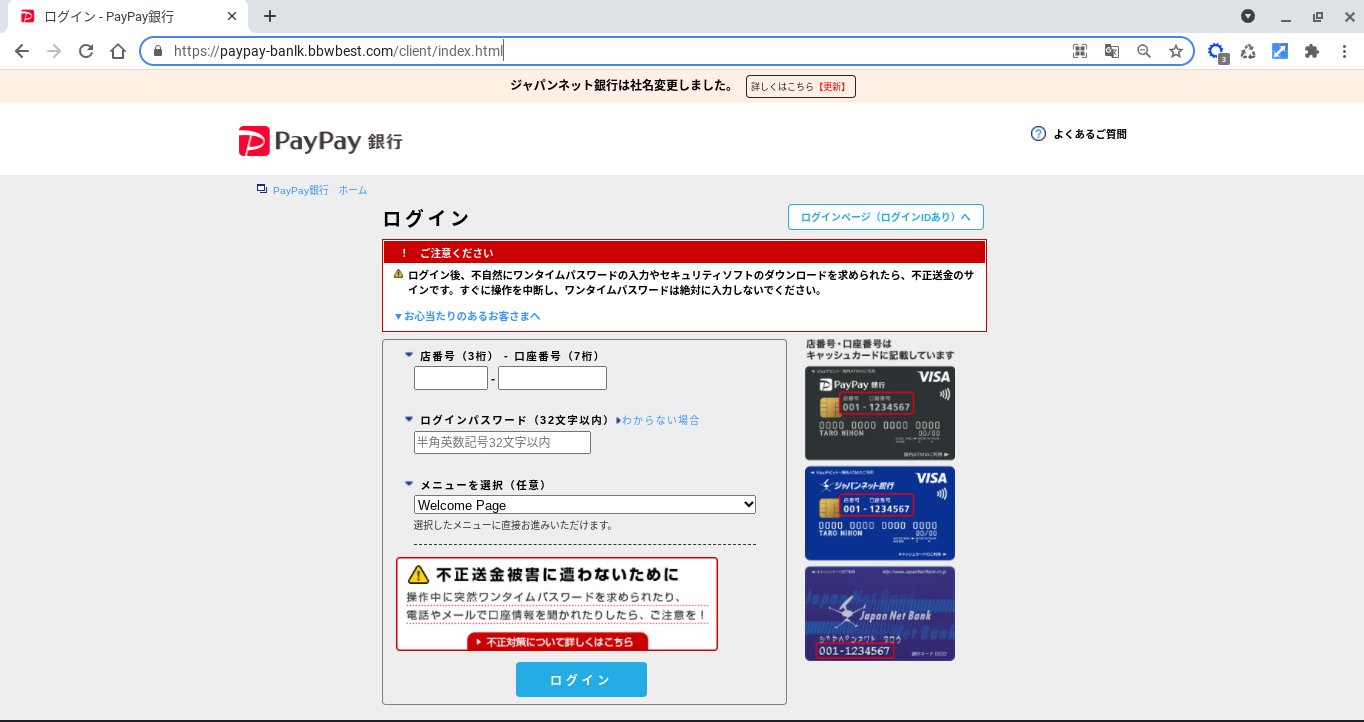Open the QR code icon in the address bar
Image resolution: width=1364 pixels, height=722 pixels.
tap(1080, 50)
